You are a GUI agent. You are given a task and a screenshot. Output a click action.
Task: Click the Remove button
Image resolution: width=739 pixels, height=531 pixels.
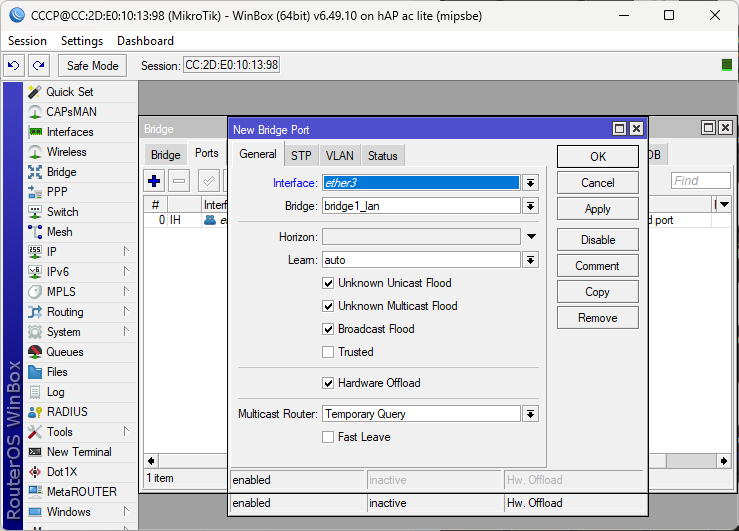(598, 318)
